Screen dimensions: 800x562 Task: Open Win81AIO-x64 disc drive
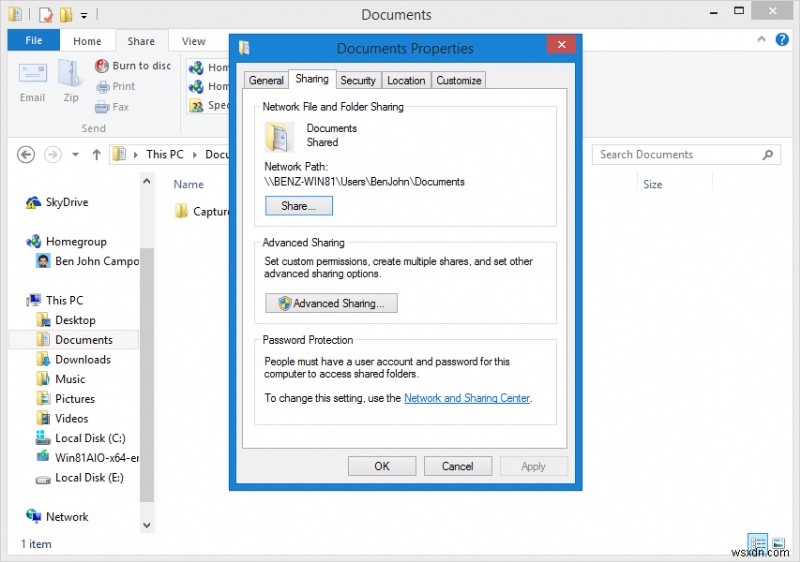(x=87, y=458)
